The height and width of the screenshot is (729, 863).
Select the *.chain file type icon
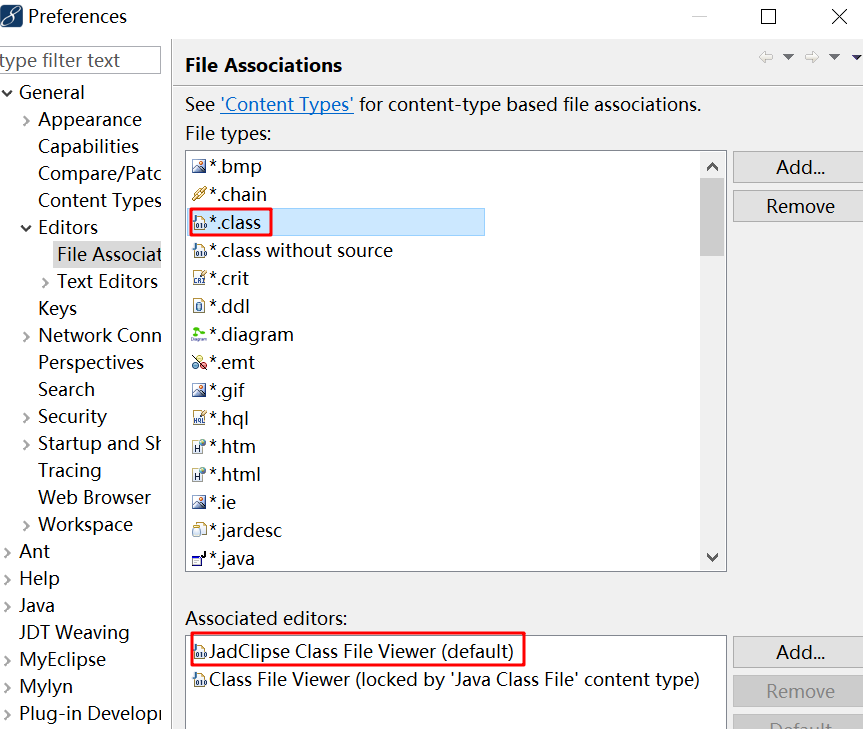click(199, 194)
